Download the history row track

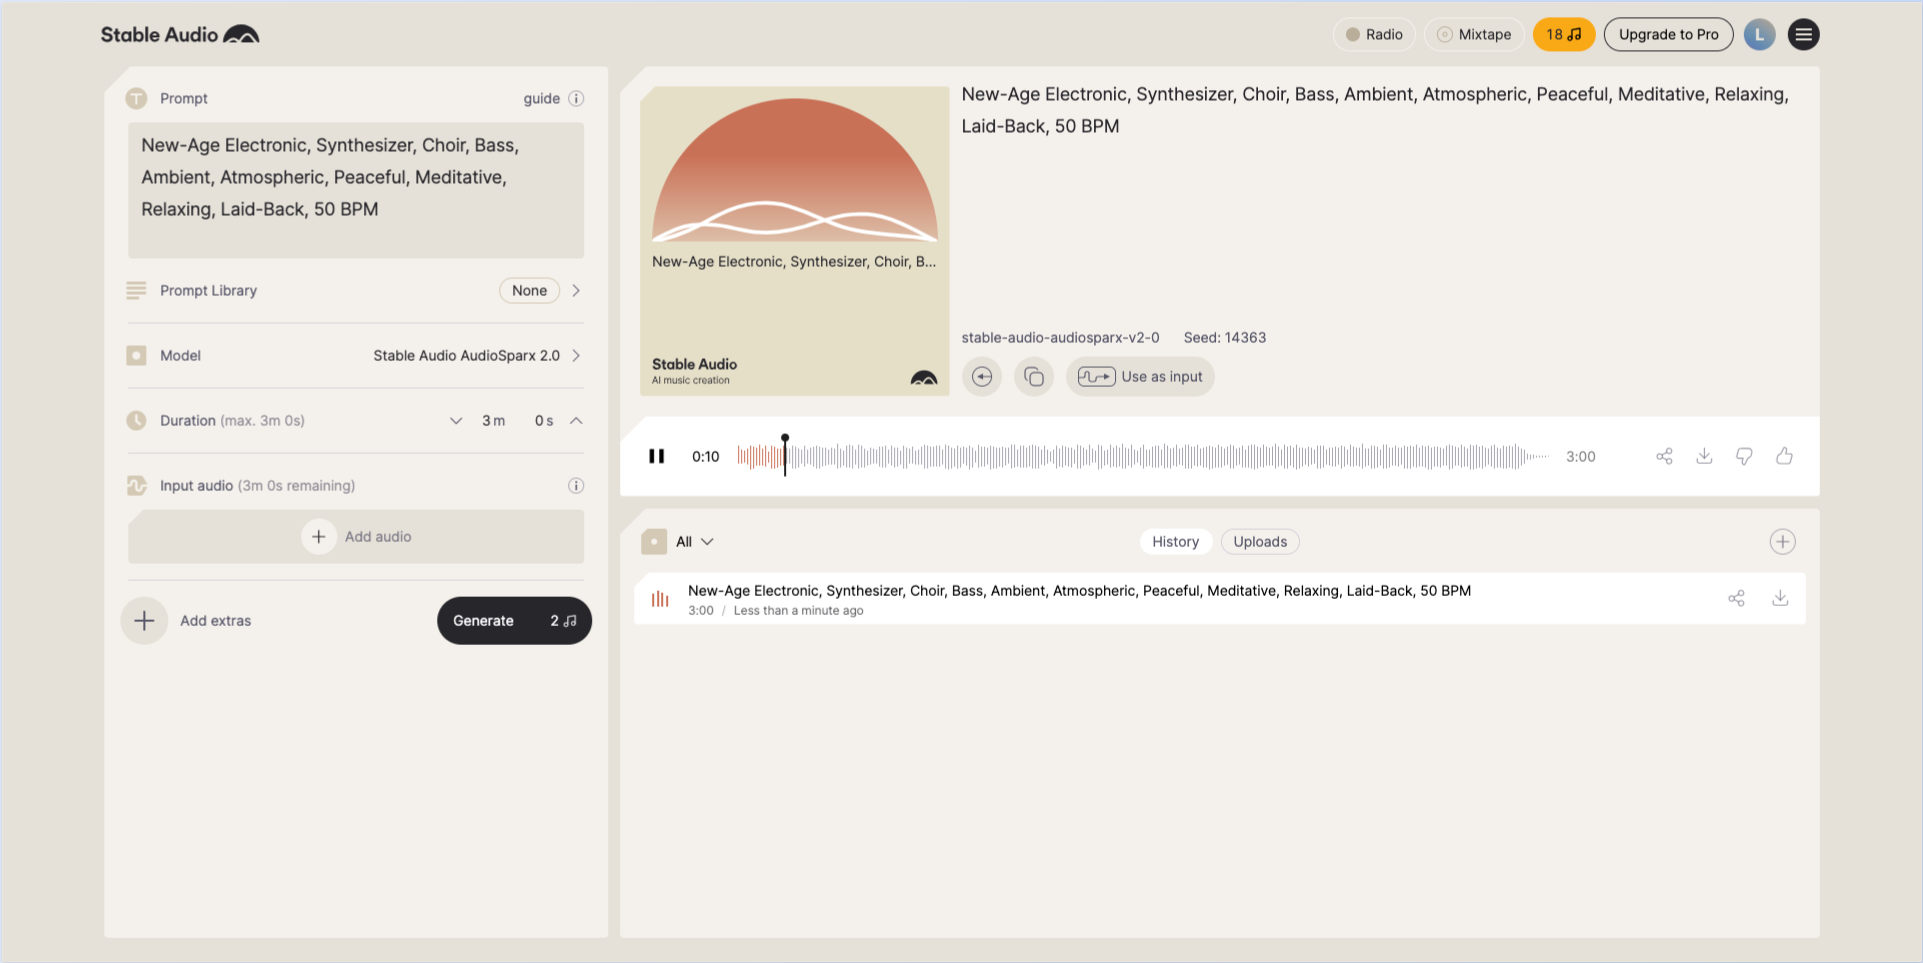(x=1780, y=598)
